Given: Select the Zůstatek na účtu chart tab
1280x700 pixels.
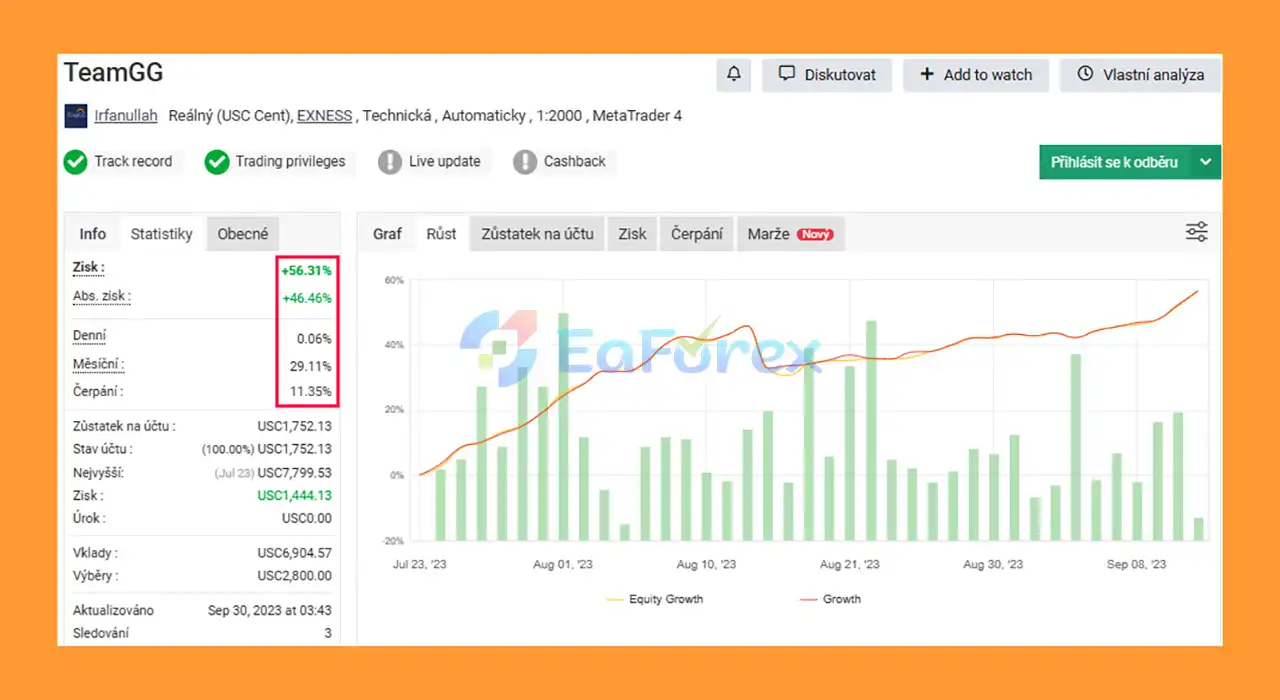Looking at the screenshot, I should (537, 234).
